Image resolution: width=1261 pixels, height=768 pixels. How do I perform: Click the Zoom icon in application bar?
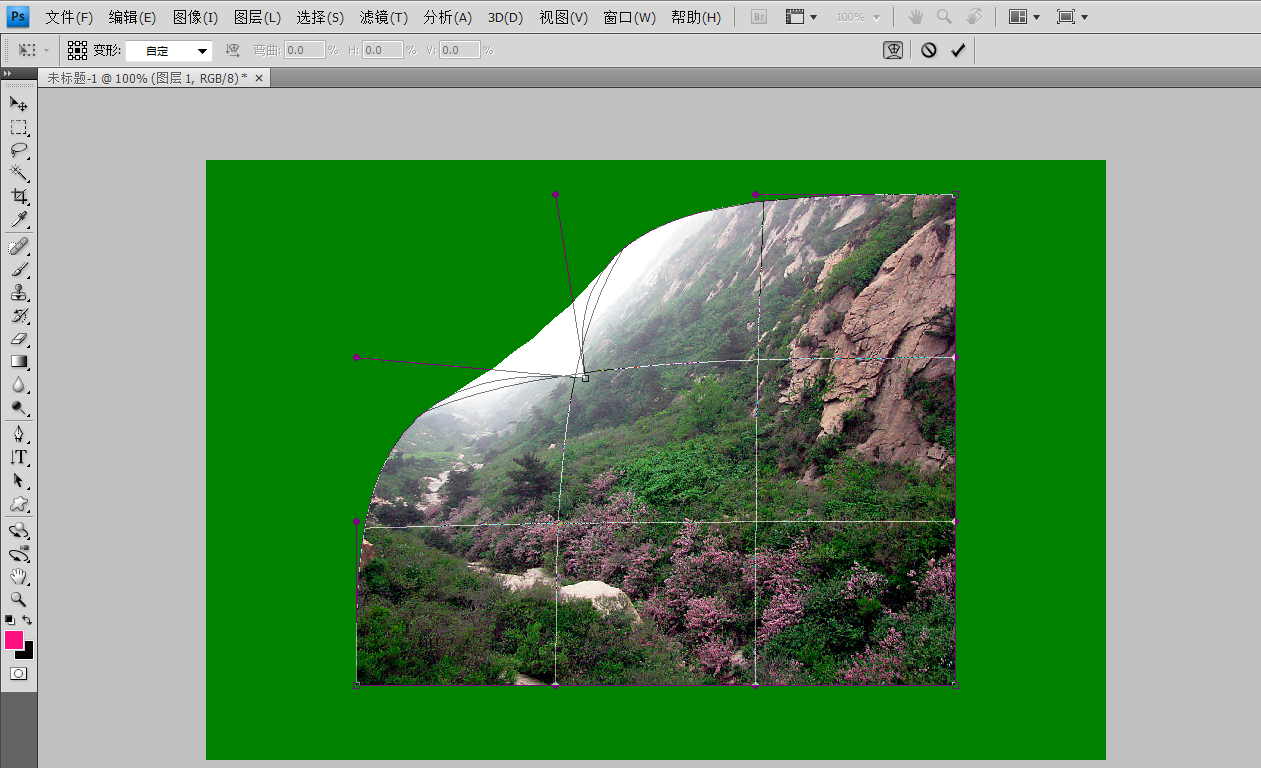(944, 17)
